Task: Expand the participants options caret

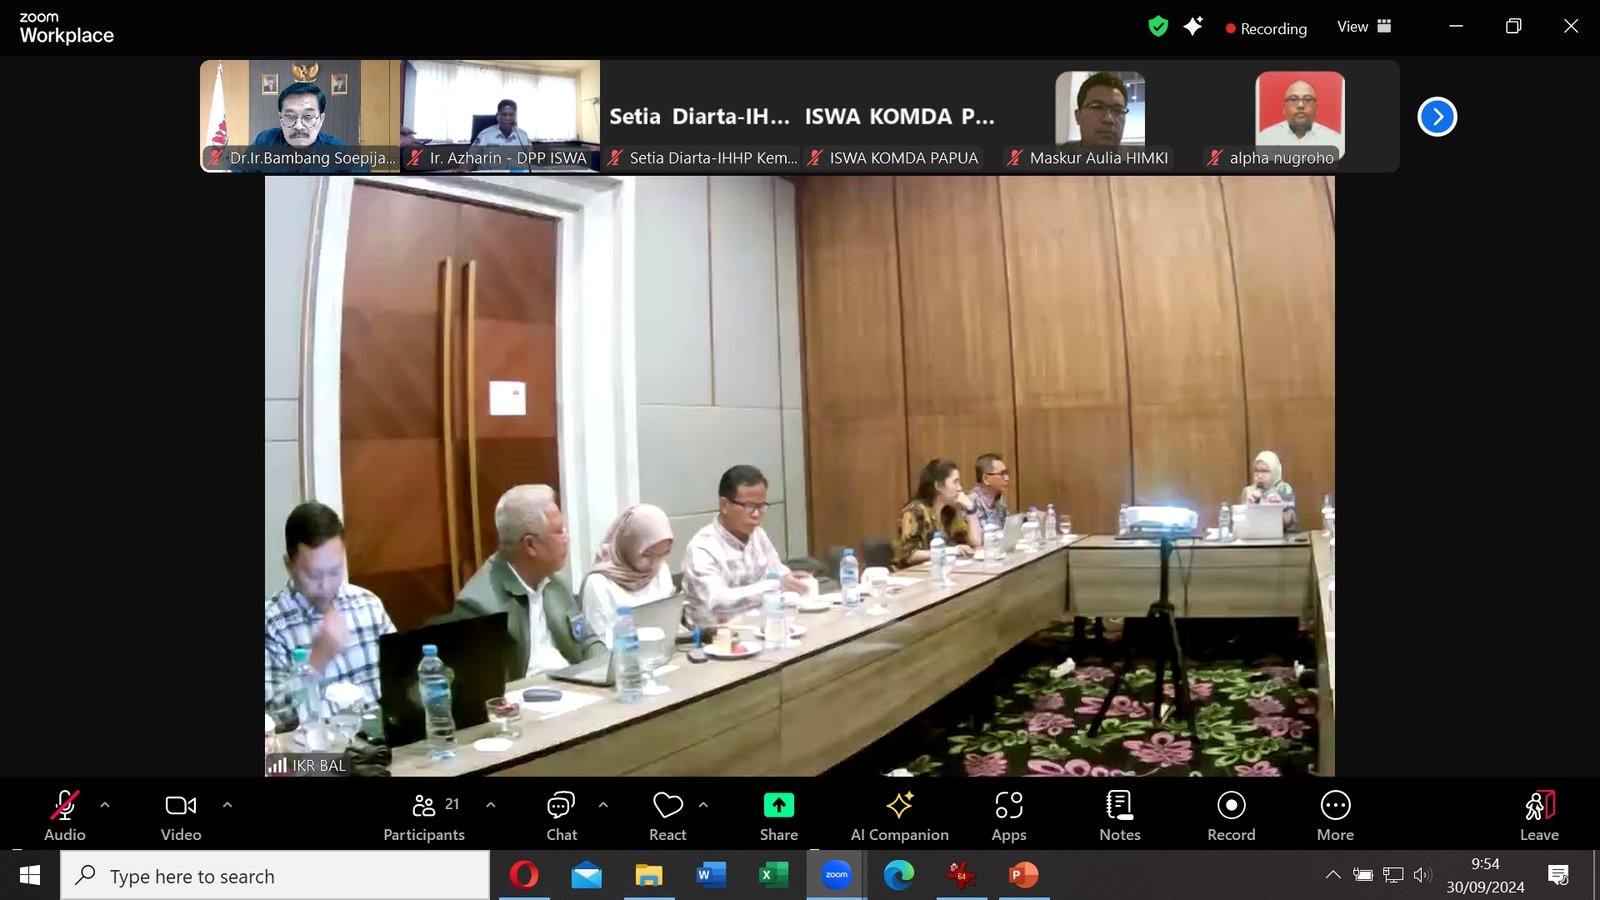Action: point(491,805)
